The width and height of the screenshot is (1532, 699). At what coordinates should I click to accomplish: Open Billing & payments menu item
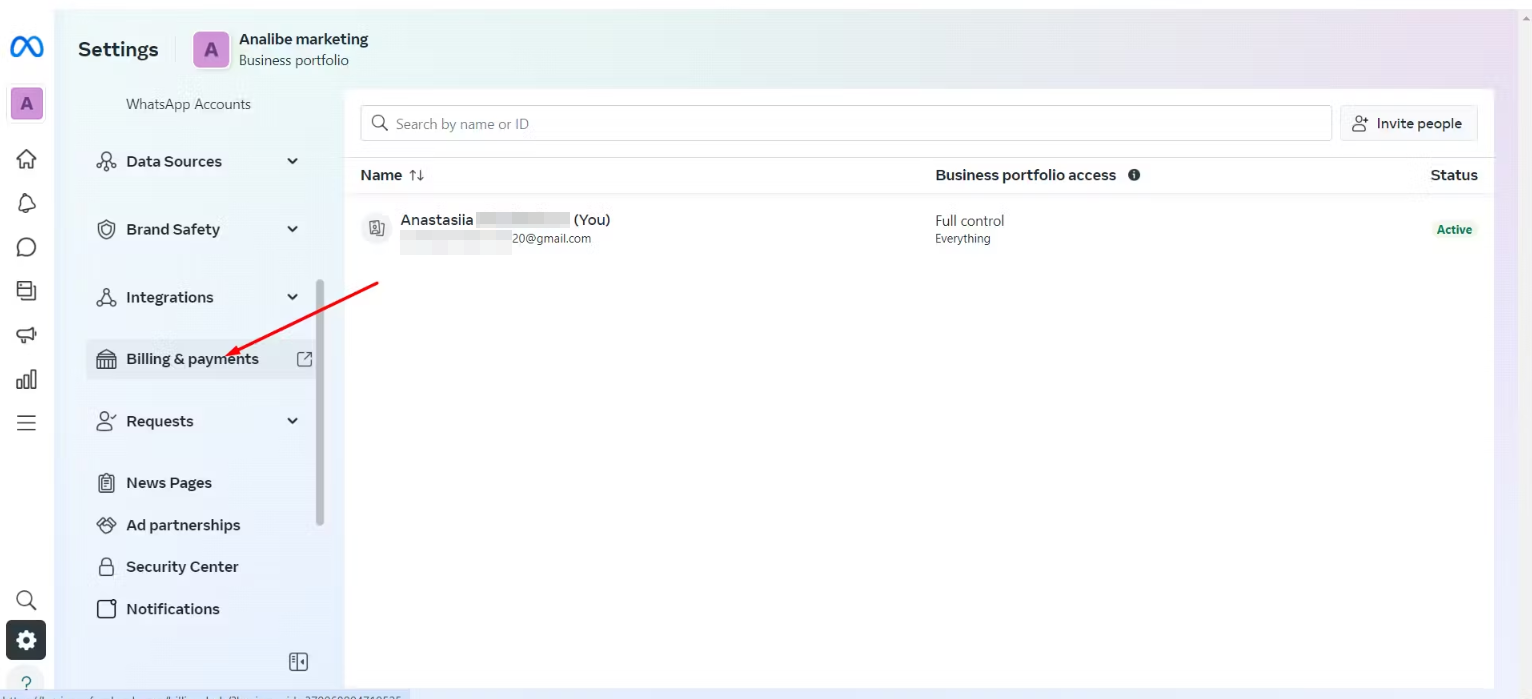click(x=202, y=359)
